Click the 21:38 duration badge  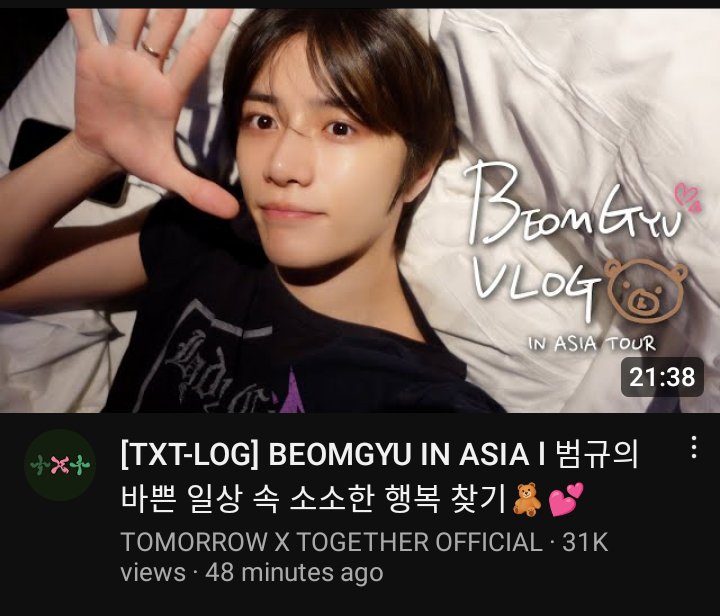pos(662,377)
